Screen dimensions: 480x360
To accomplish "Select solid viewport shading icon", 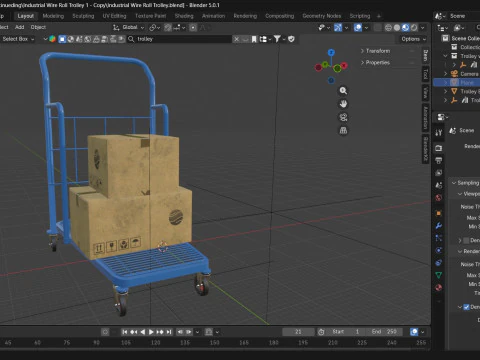I will (x=397, y=28).
